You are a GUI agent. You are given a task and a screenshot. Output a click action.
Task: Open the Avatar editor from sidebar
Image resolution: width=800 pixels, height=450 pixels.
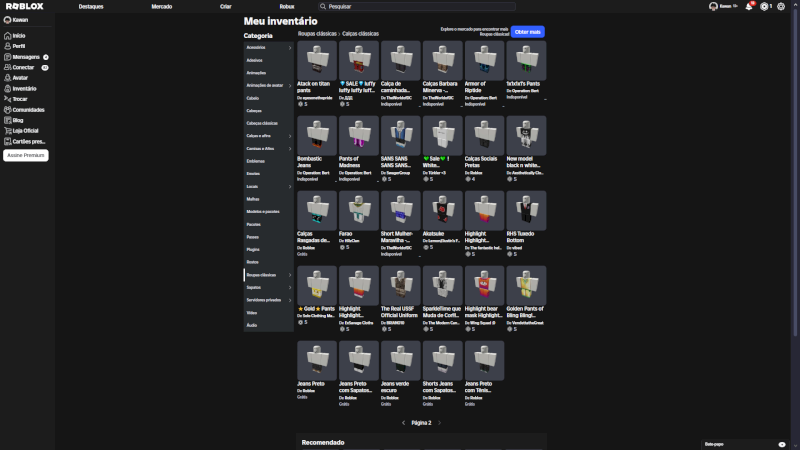[16, 78]
